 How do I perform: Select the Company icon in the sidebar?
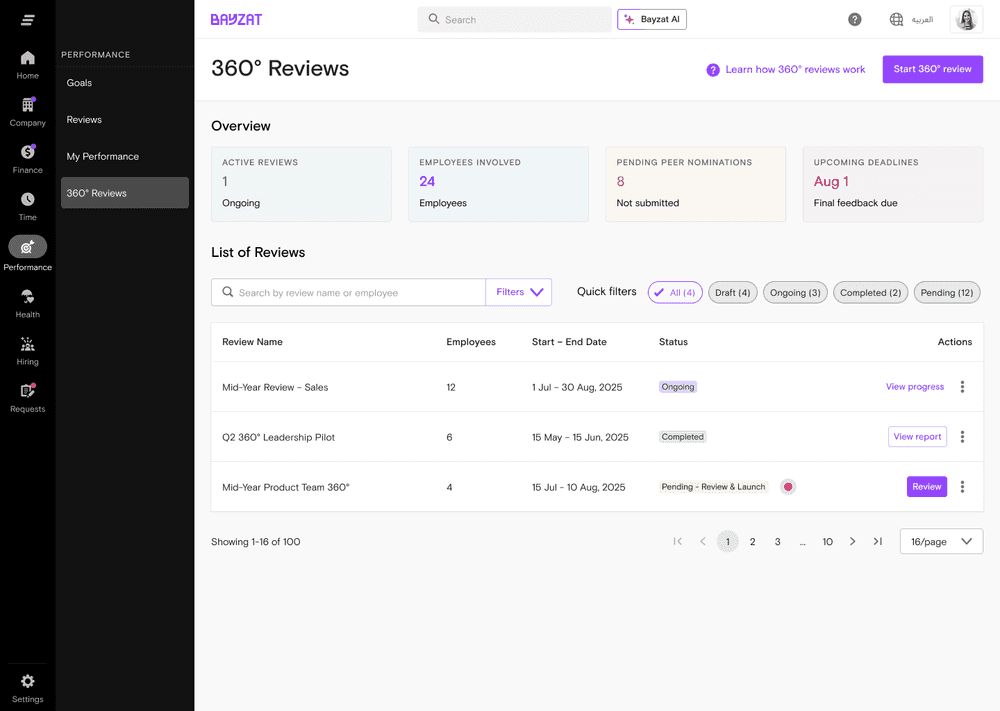(27, 111)
